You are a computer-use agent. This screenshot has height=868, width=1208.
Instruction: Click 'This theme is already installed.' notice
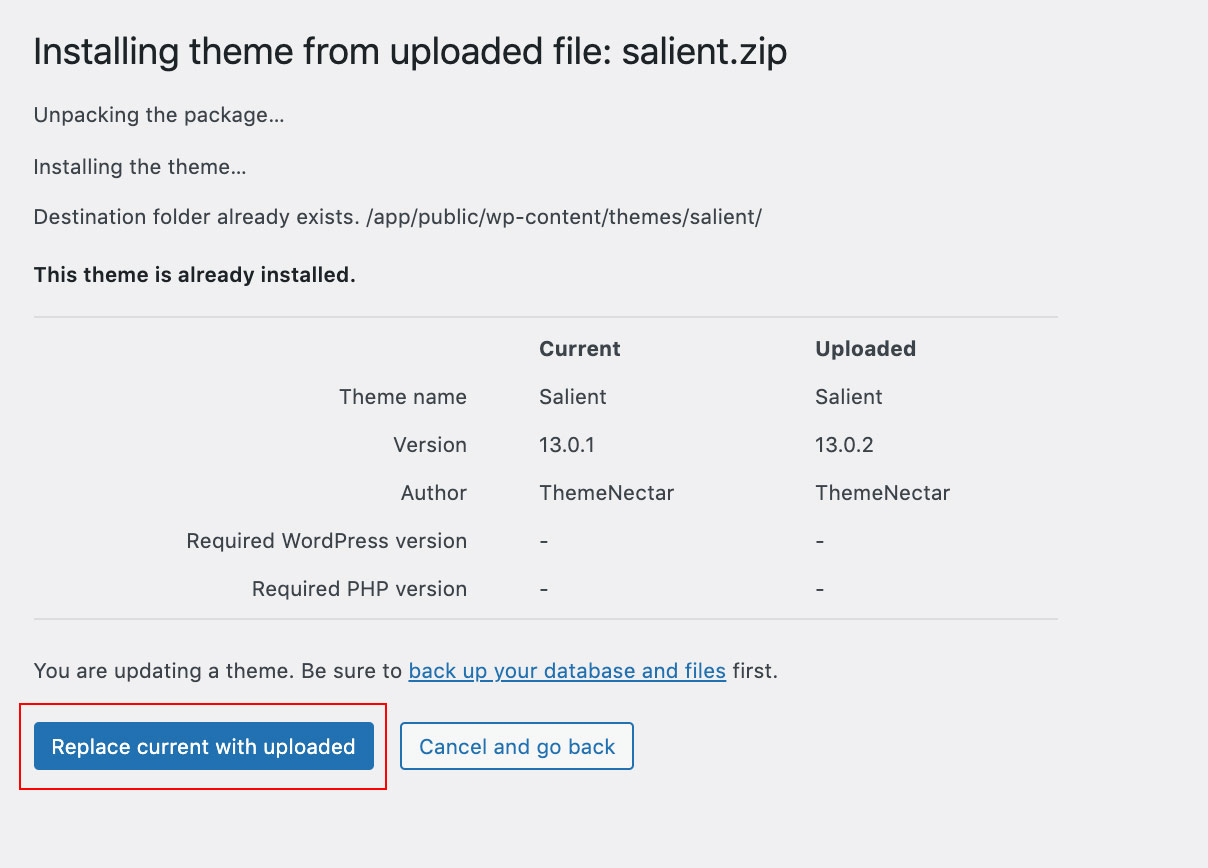[x=195, y=275]
